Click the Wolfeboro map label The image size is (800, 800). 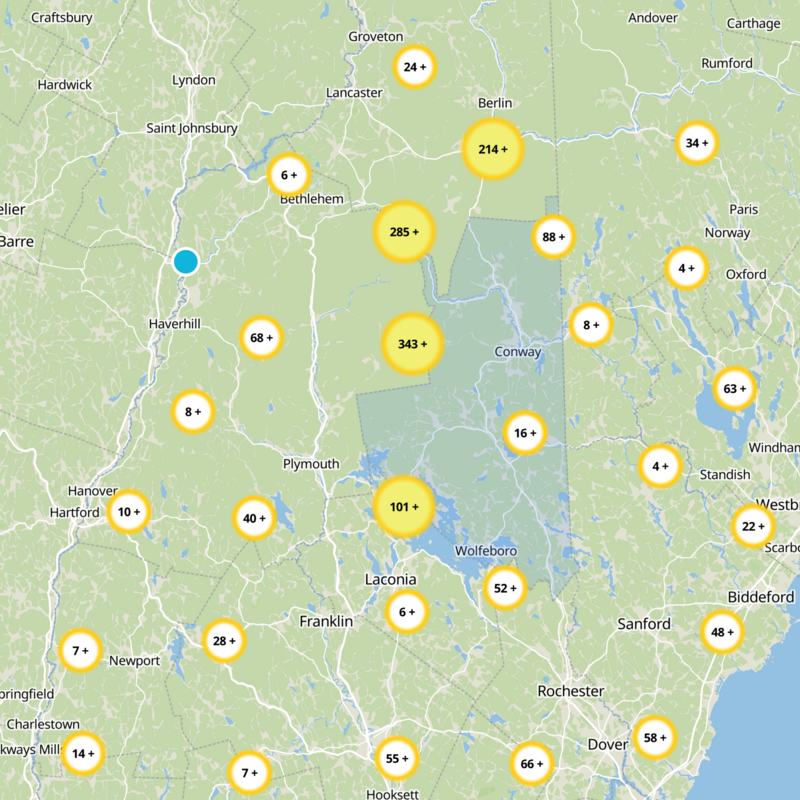click(486, 551)
